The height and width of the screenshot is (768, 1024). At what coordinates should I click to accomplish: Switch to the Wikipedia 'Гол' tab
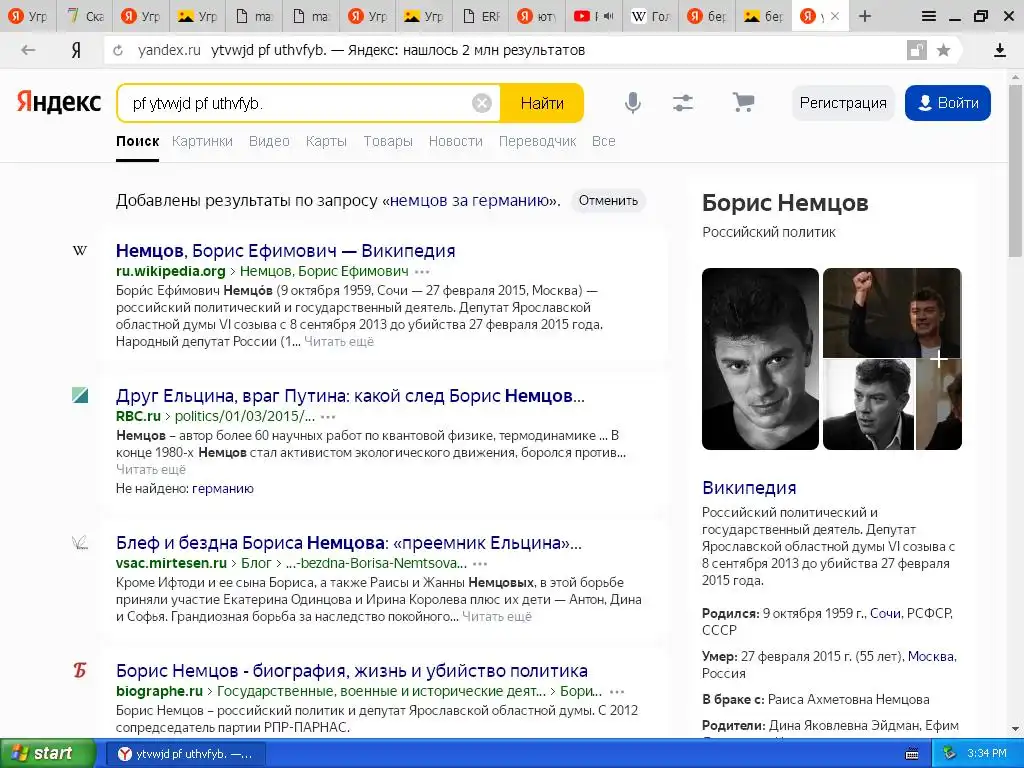tap(650, 16)
